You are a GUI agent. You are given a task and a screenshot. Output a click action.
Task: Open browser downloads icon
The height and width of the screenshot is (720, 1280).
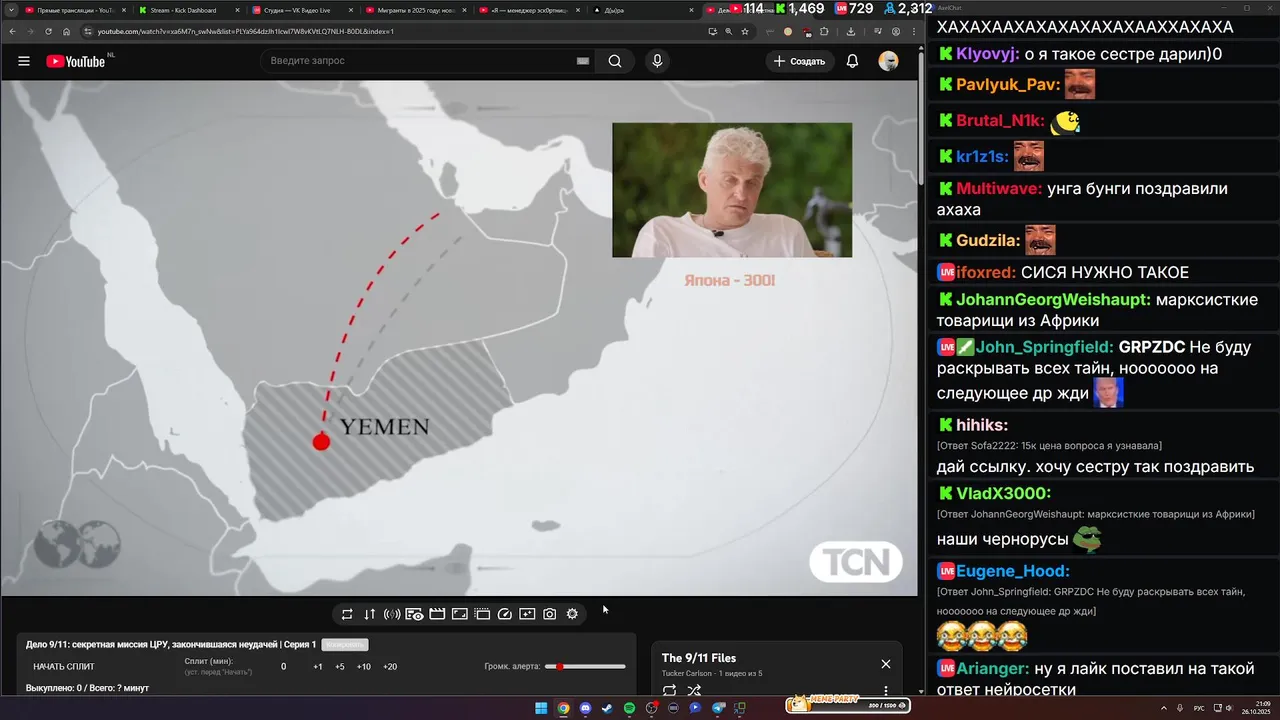click(x=851, y=31)
